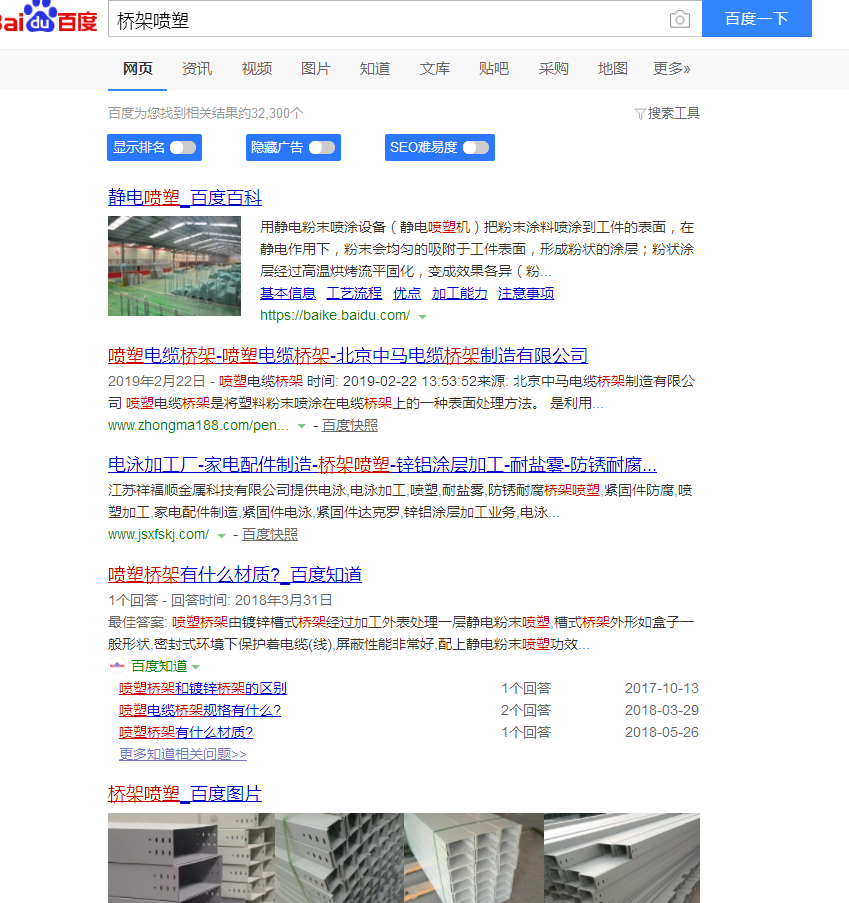Click the 优点 sublink
Screen dimensions: 849x903
click(407, 293)
